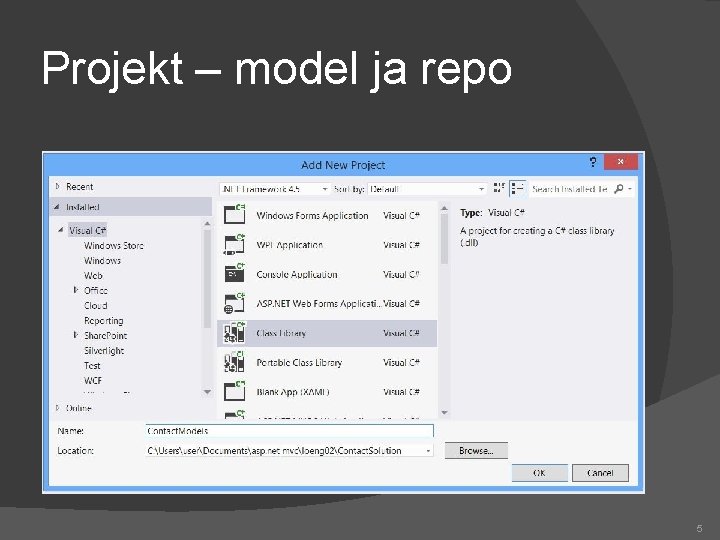
Task: Click the Browse... button
Action: click(476, 451)
